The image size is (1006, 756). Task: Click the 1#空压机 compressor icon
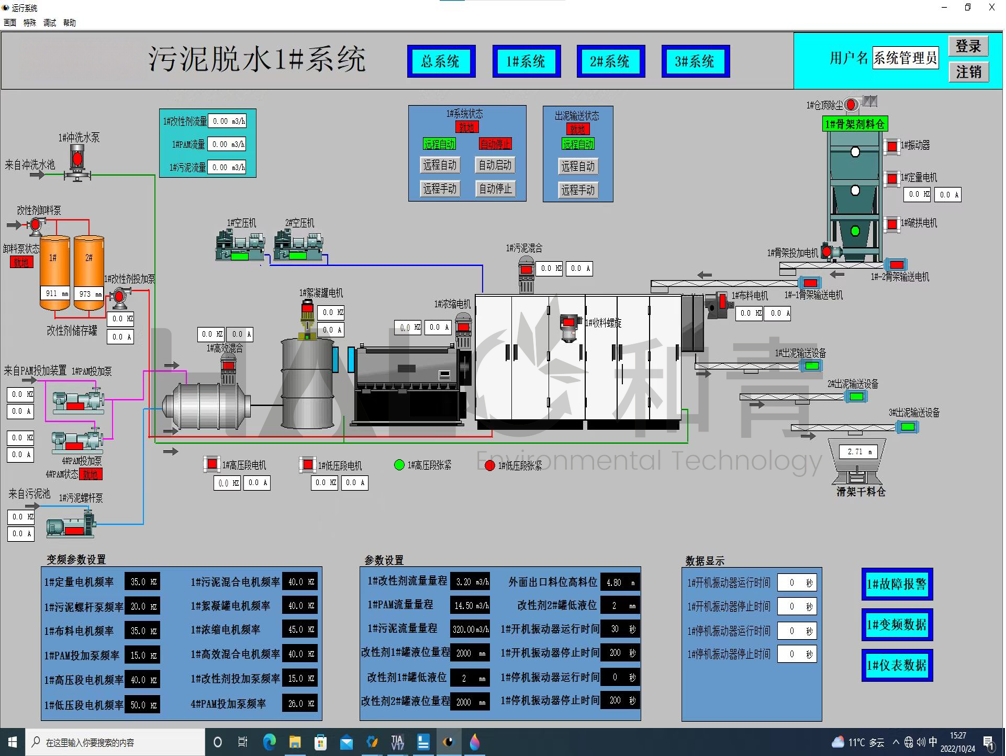(x=240, y=245)
